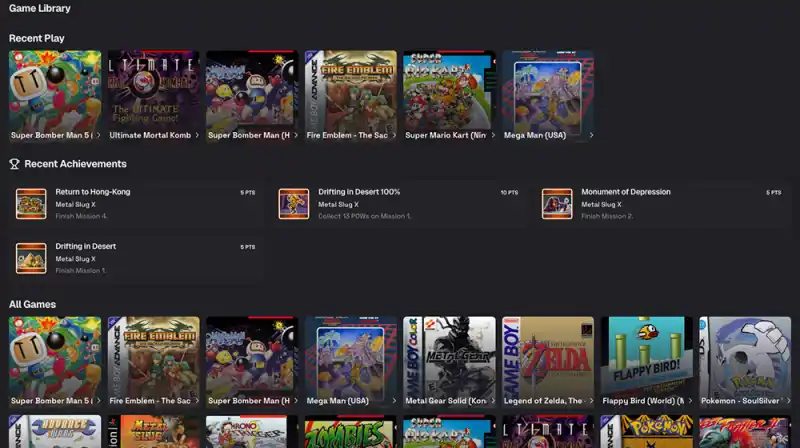Click the Drifting in Desert 5 PTS achievement badge
The height and width of the screenshot is (448, 800).
pos(31,258)
